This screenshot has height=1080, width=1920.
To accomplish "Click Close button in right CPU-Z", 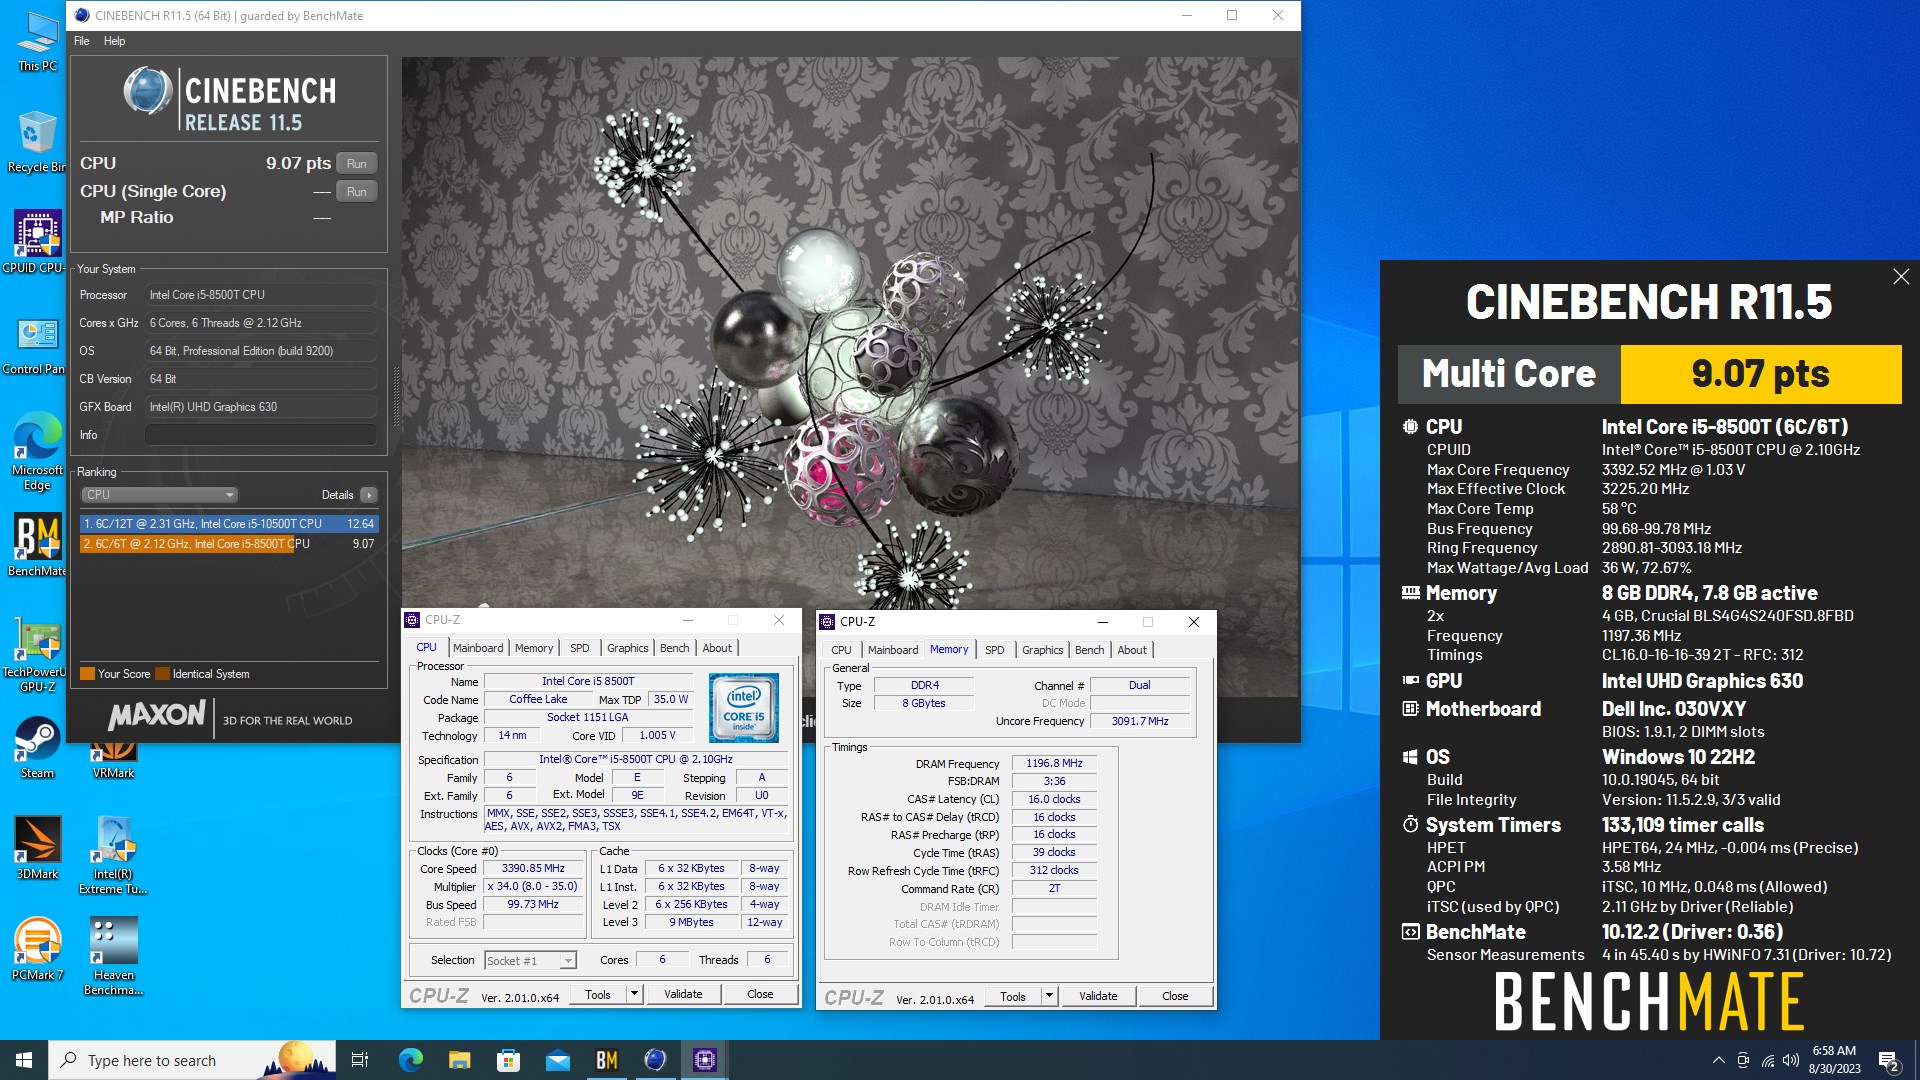I will pos(1175,996).
